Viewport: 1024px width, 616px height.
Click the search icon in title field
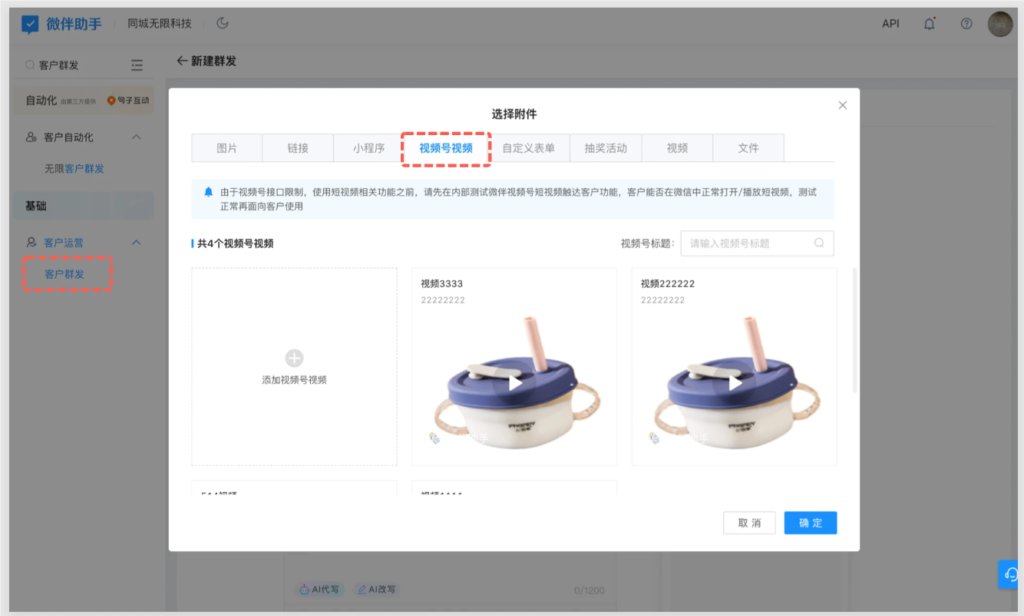point(819,243)
